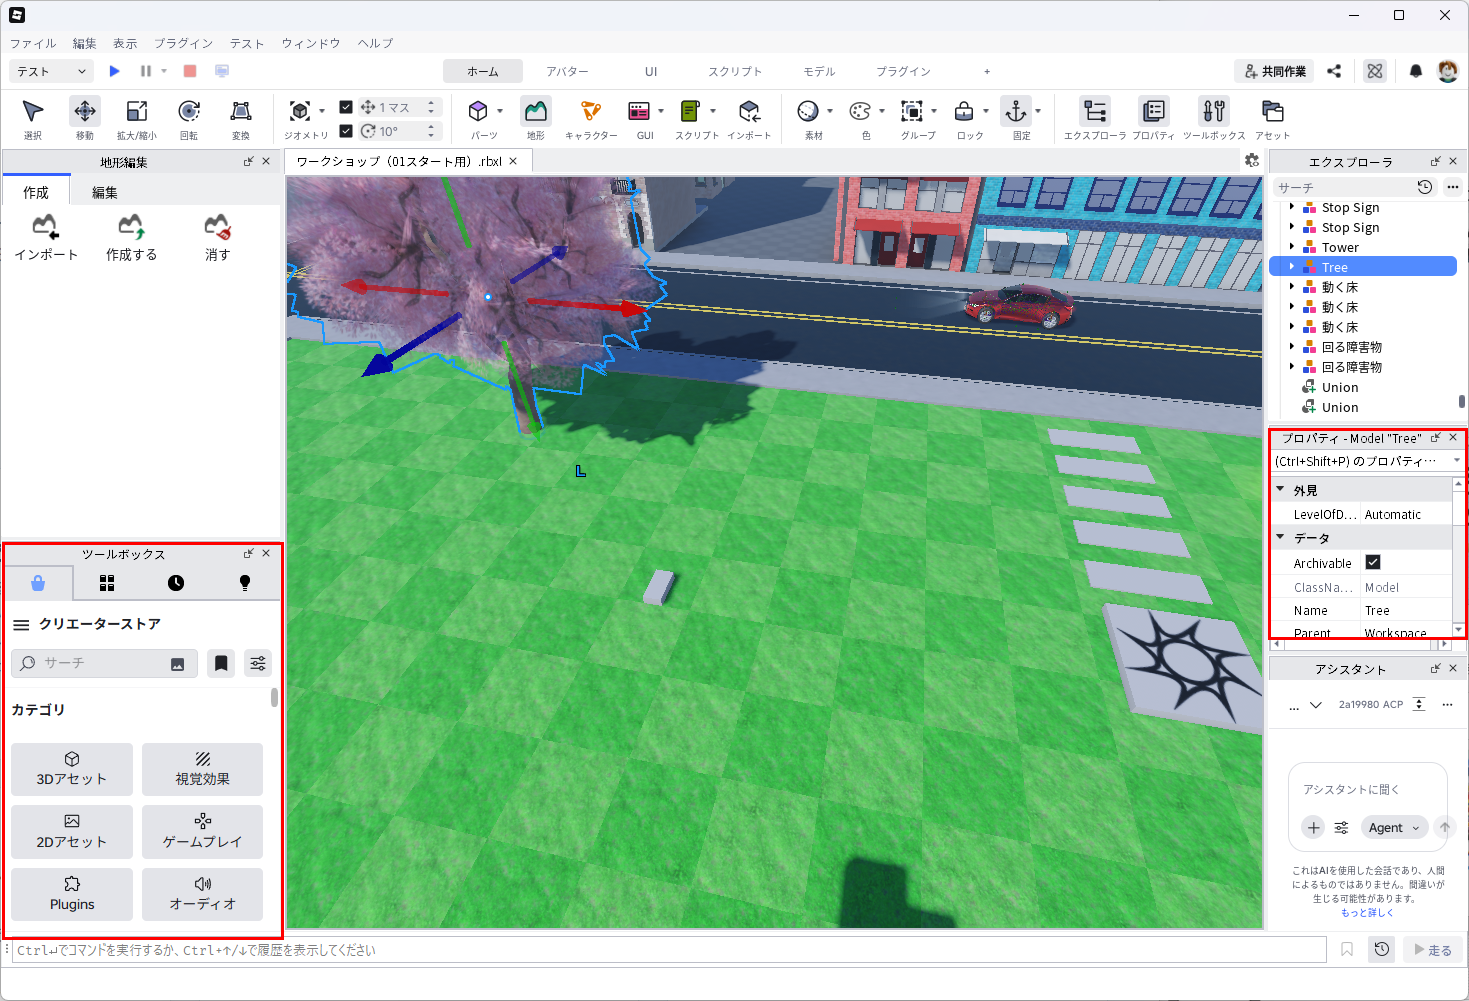Expand the Tree model arrow in Explorer

pyautogui.click(x=1292, y=267)
